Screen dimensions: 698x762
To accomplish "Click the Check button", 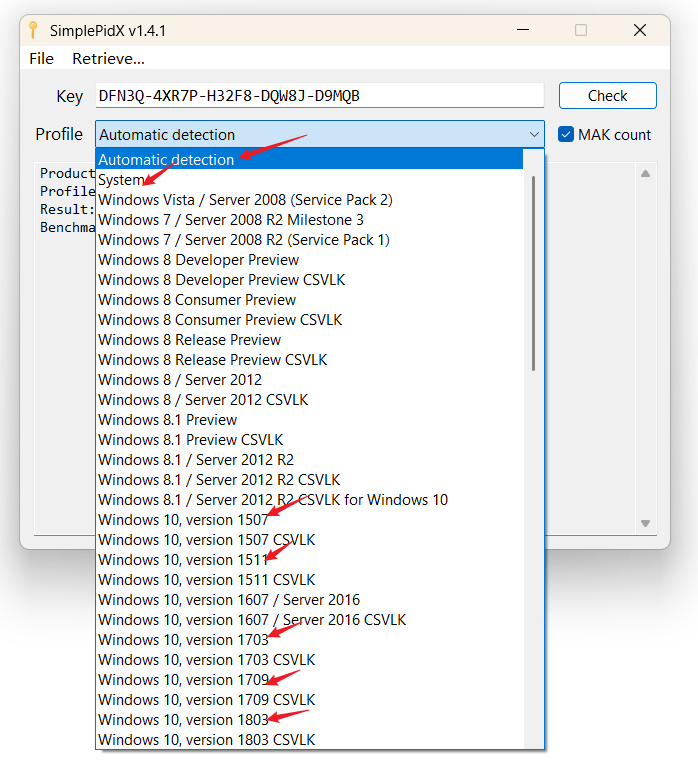I will click(608, 95).
